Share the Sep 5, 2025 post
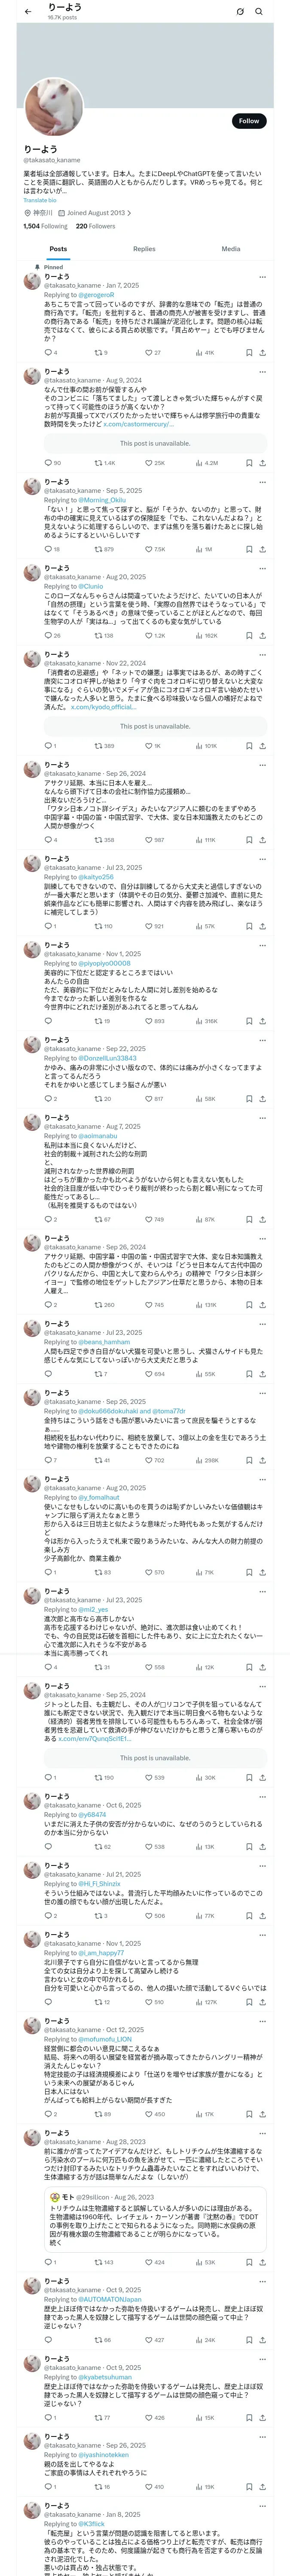Viewport: 290px width, 2576px height. (262, 549)
